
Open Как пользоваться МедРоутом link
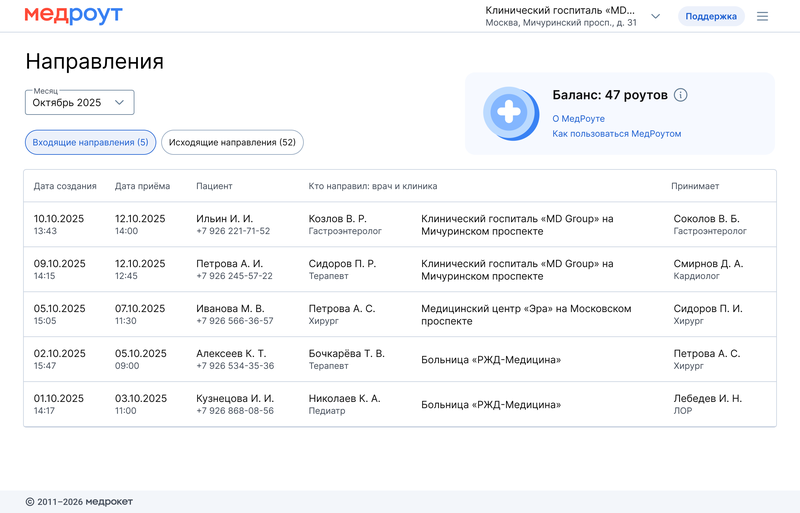(616, 134)
